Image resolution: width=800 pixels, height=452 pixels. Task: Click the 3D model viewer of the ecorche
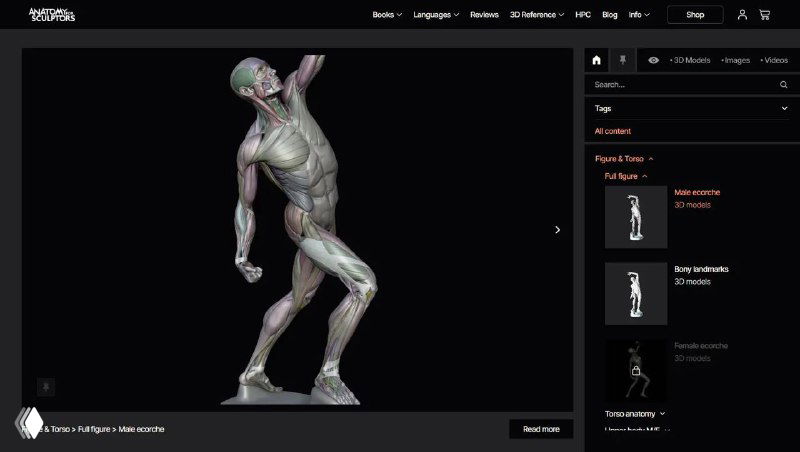297,230
